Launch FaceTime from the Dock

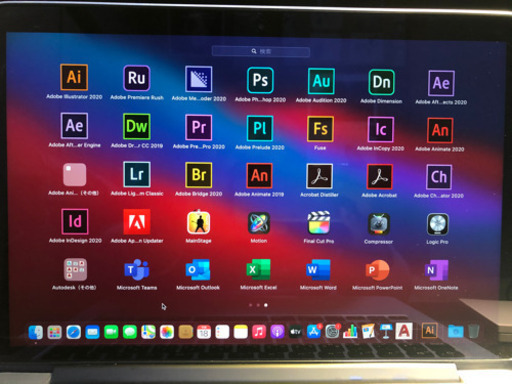[x=111, y=332]
